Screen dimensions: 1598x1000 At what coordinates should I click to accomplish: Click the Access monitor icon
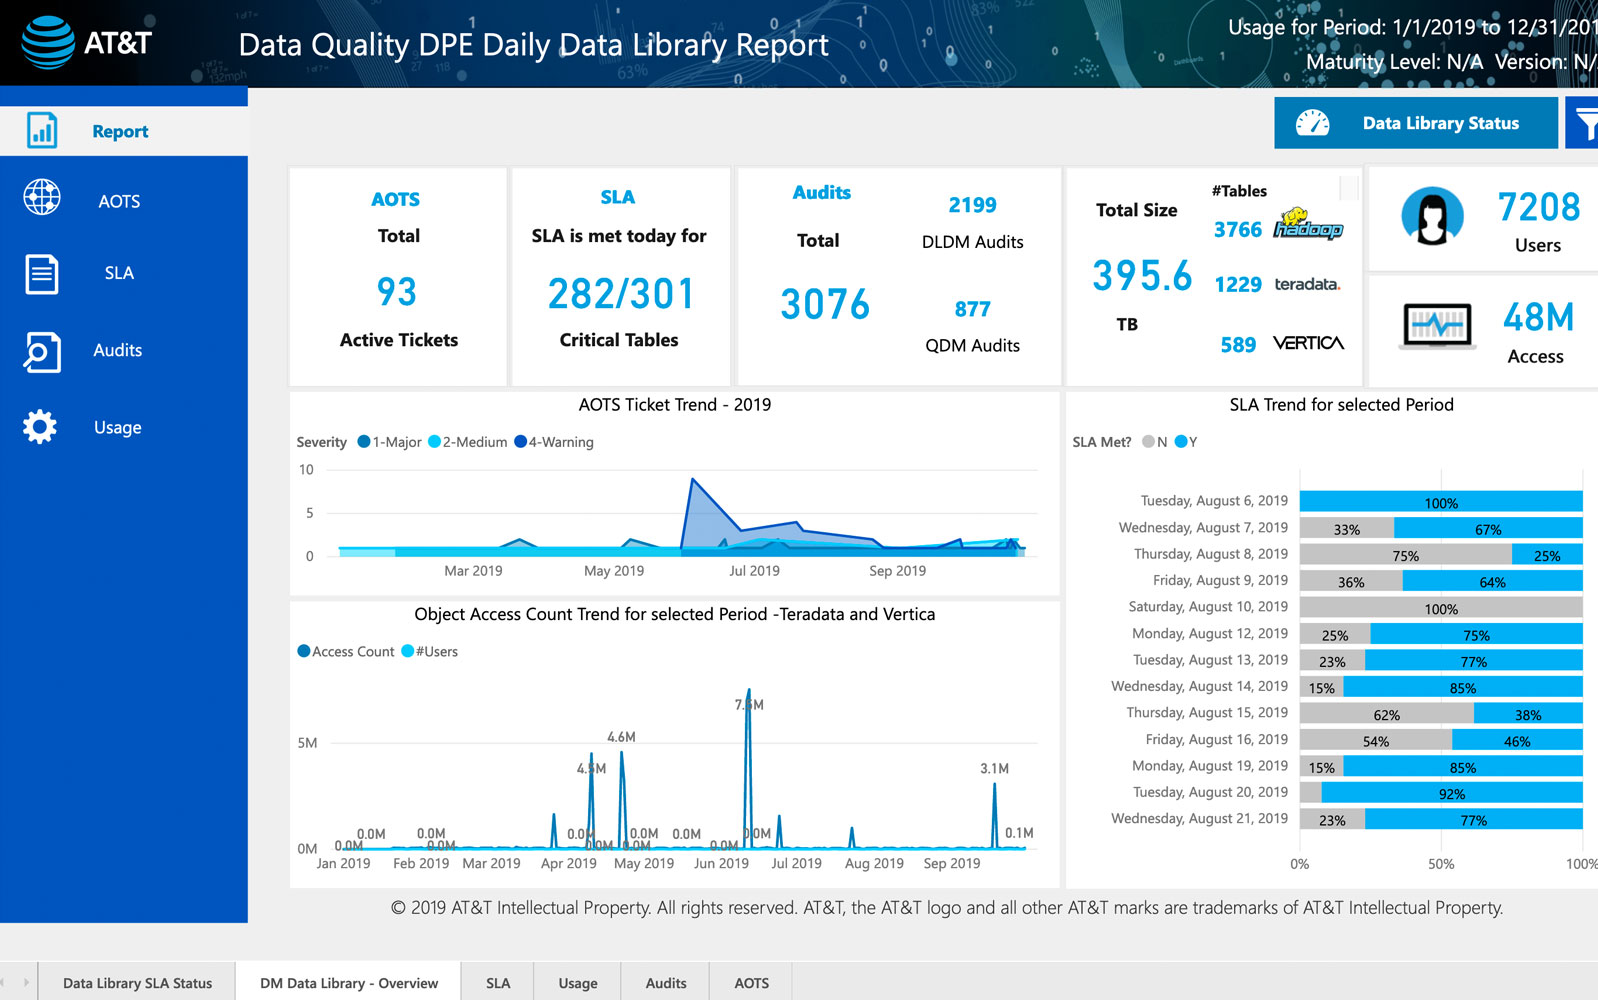(x=1437, y=325)
